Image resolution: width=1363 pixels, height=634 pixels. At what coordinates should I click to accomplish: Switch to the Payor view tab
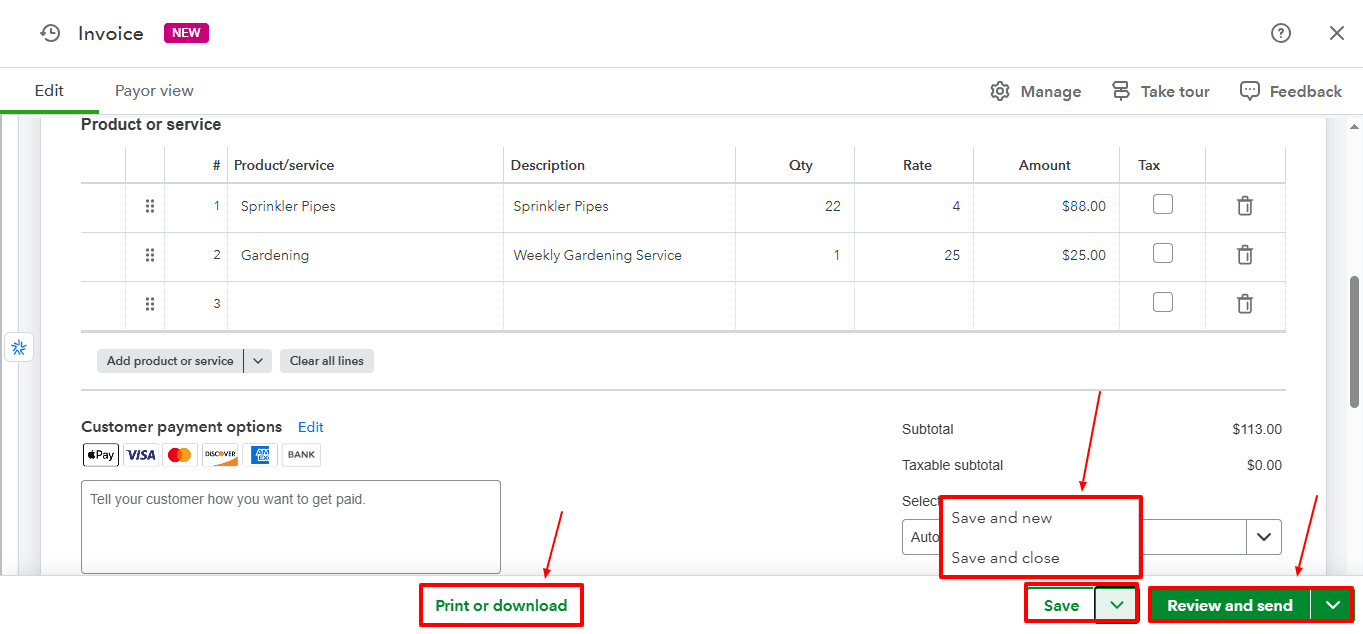(x=154, y=91)
